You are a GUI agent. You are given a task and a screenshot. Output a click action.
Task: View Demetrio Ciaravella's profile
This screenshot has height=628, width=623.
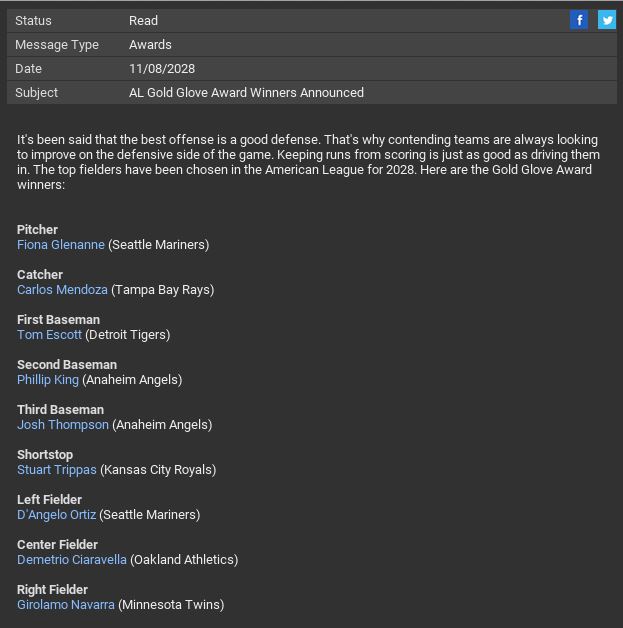[x=72, y=560]
